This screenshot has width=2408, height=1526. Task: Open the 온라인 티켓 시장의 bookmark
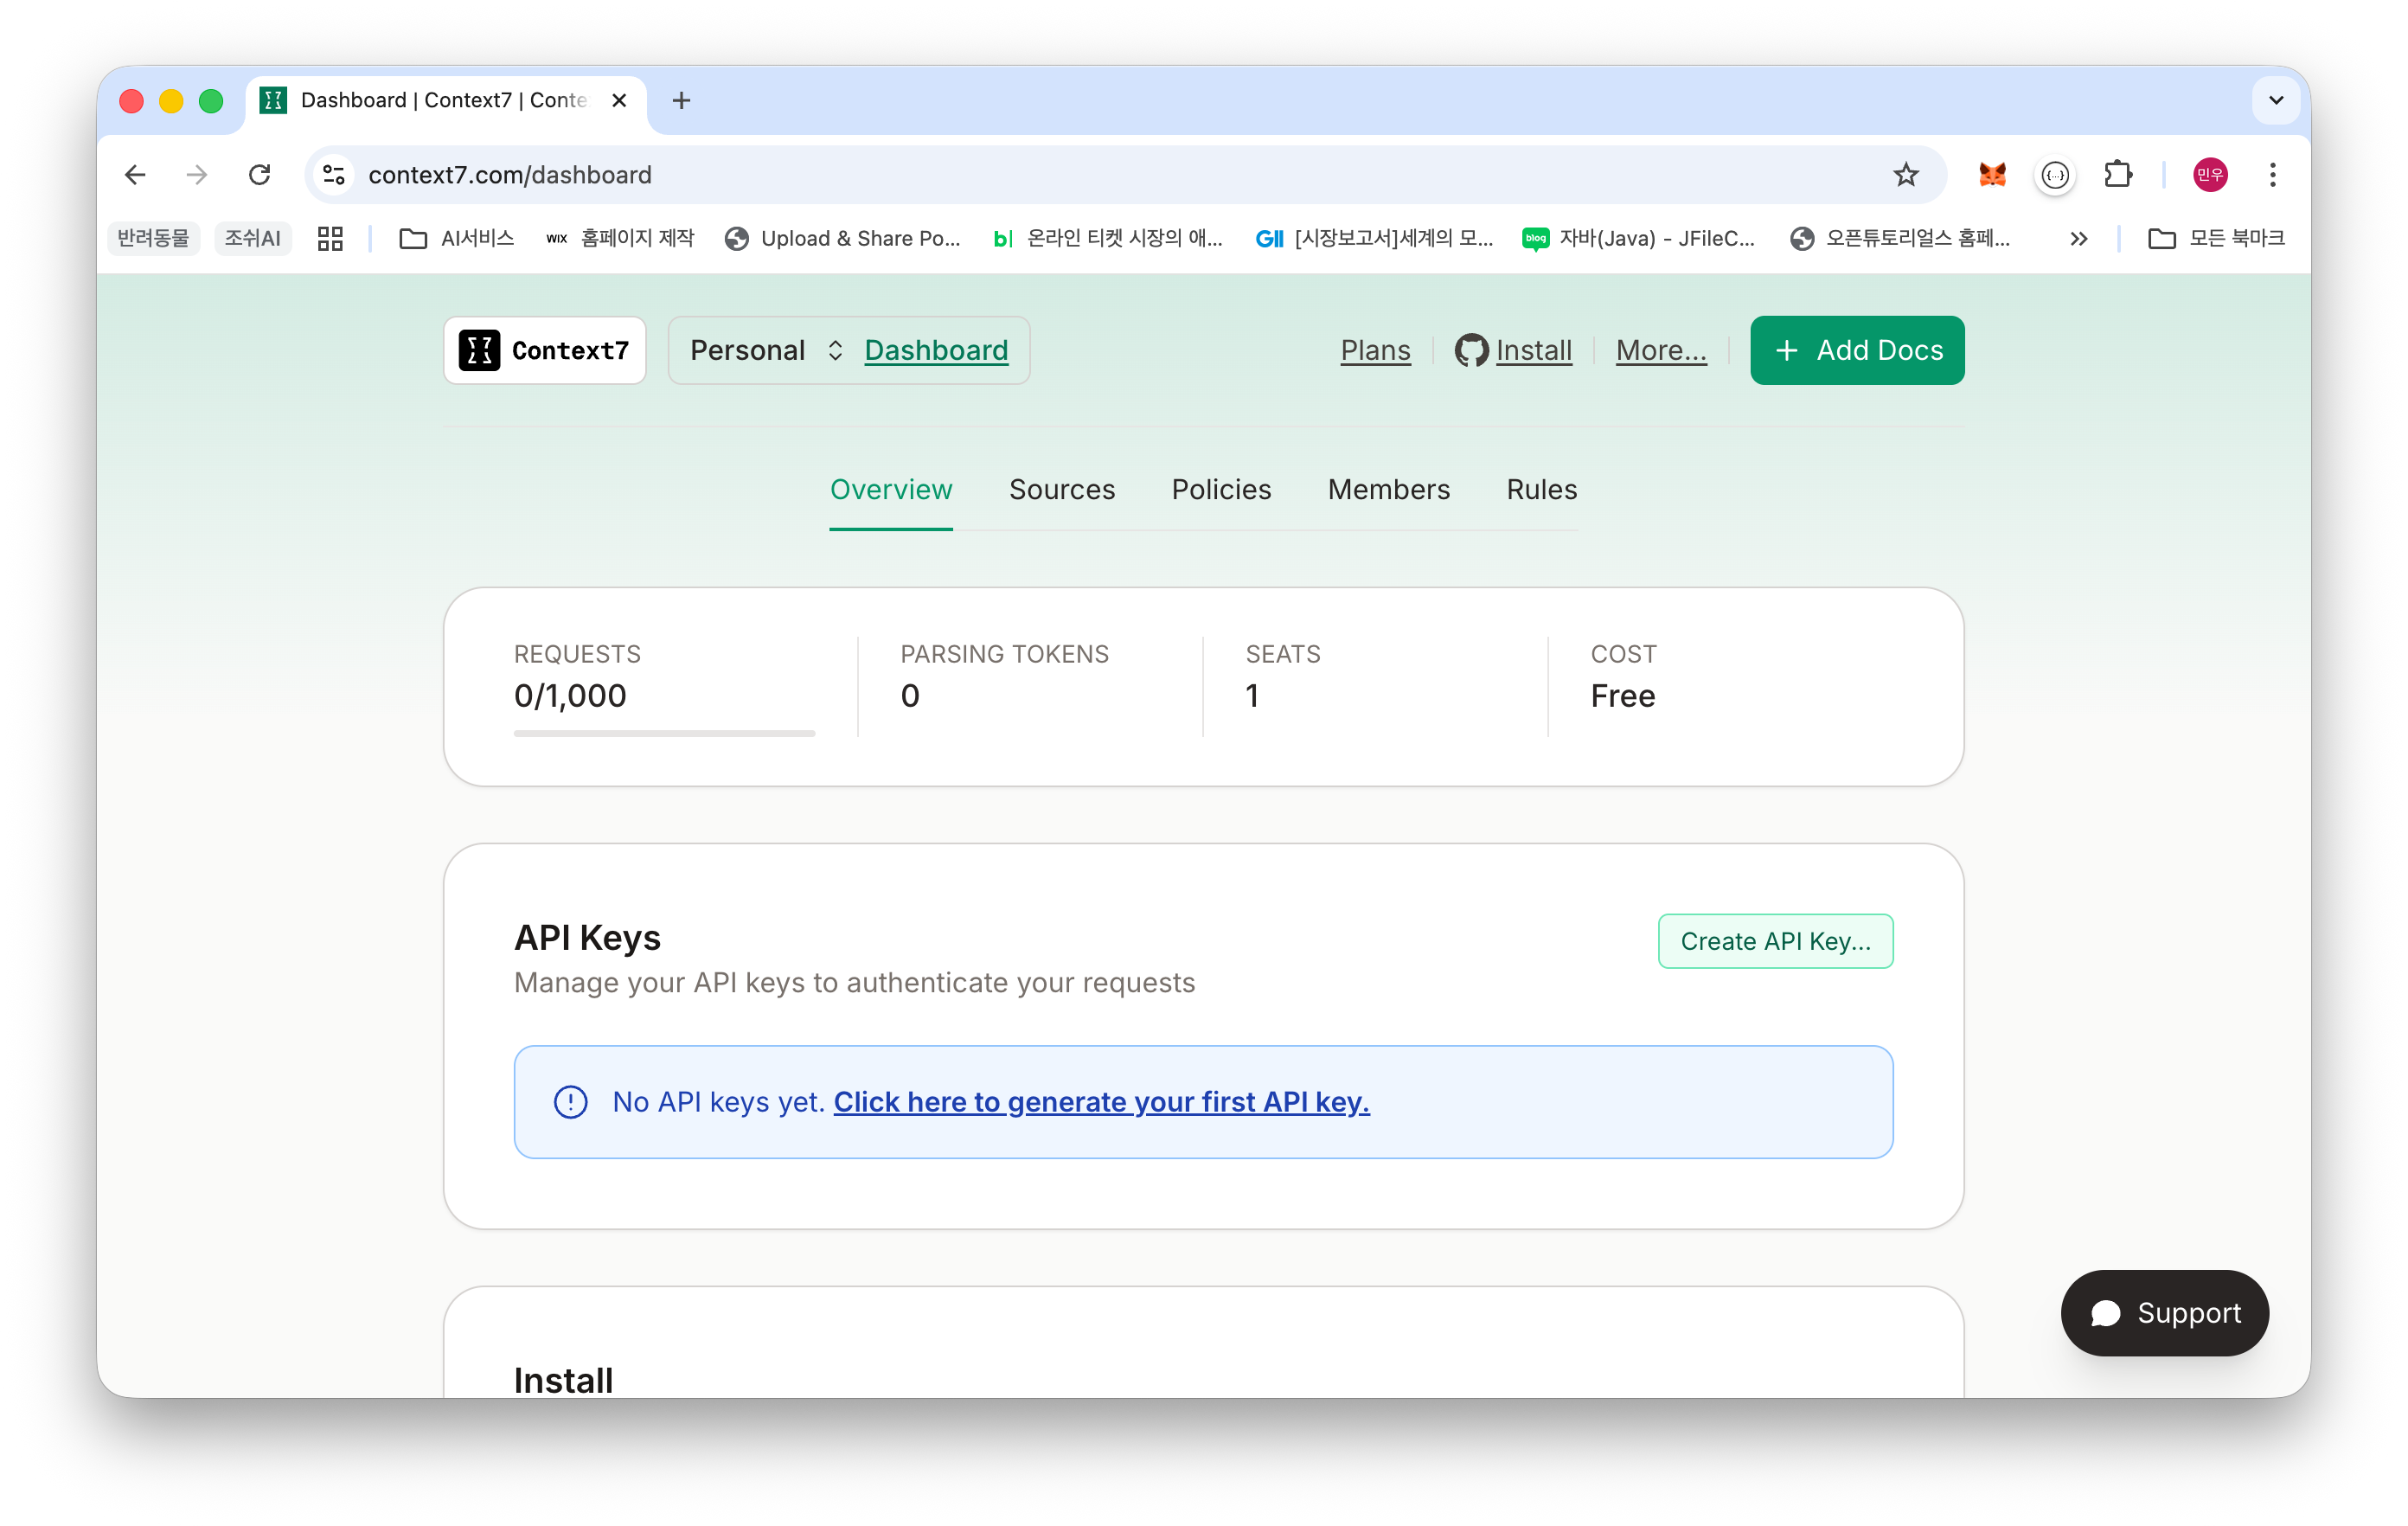coord(1108,238)
